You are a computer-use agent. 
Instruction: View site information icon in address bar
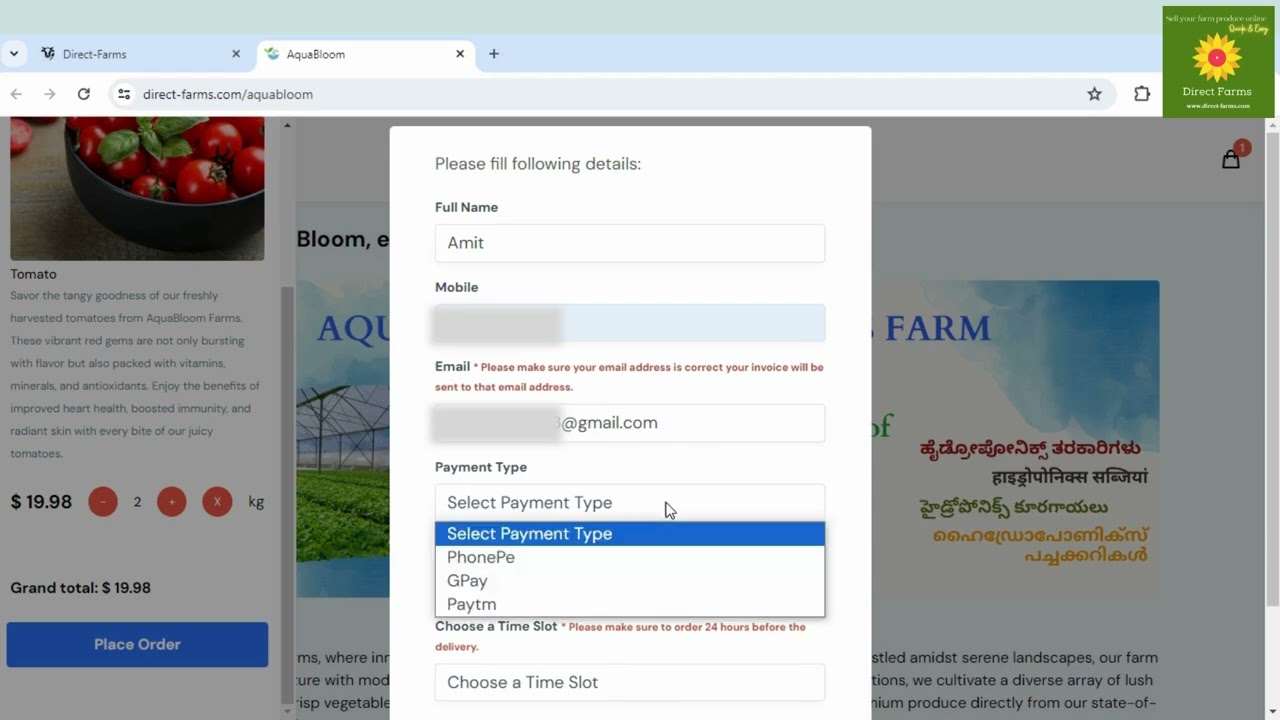point(124,94)
